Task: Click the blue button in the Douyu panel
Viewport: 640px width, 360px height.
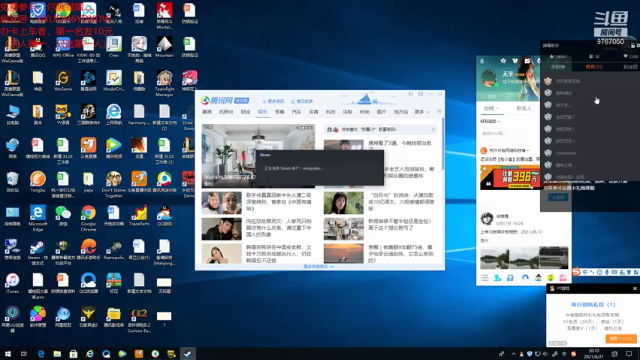Action: [558, 198]
